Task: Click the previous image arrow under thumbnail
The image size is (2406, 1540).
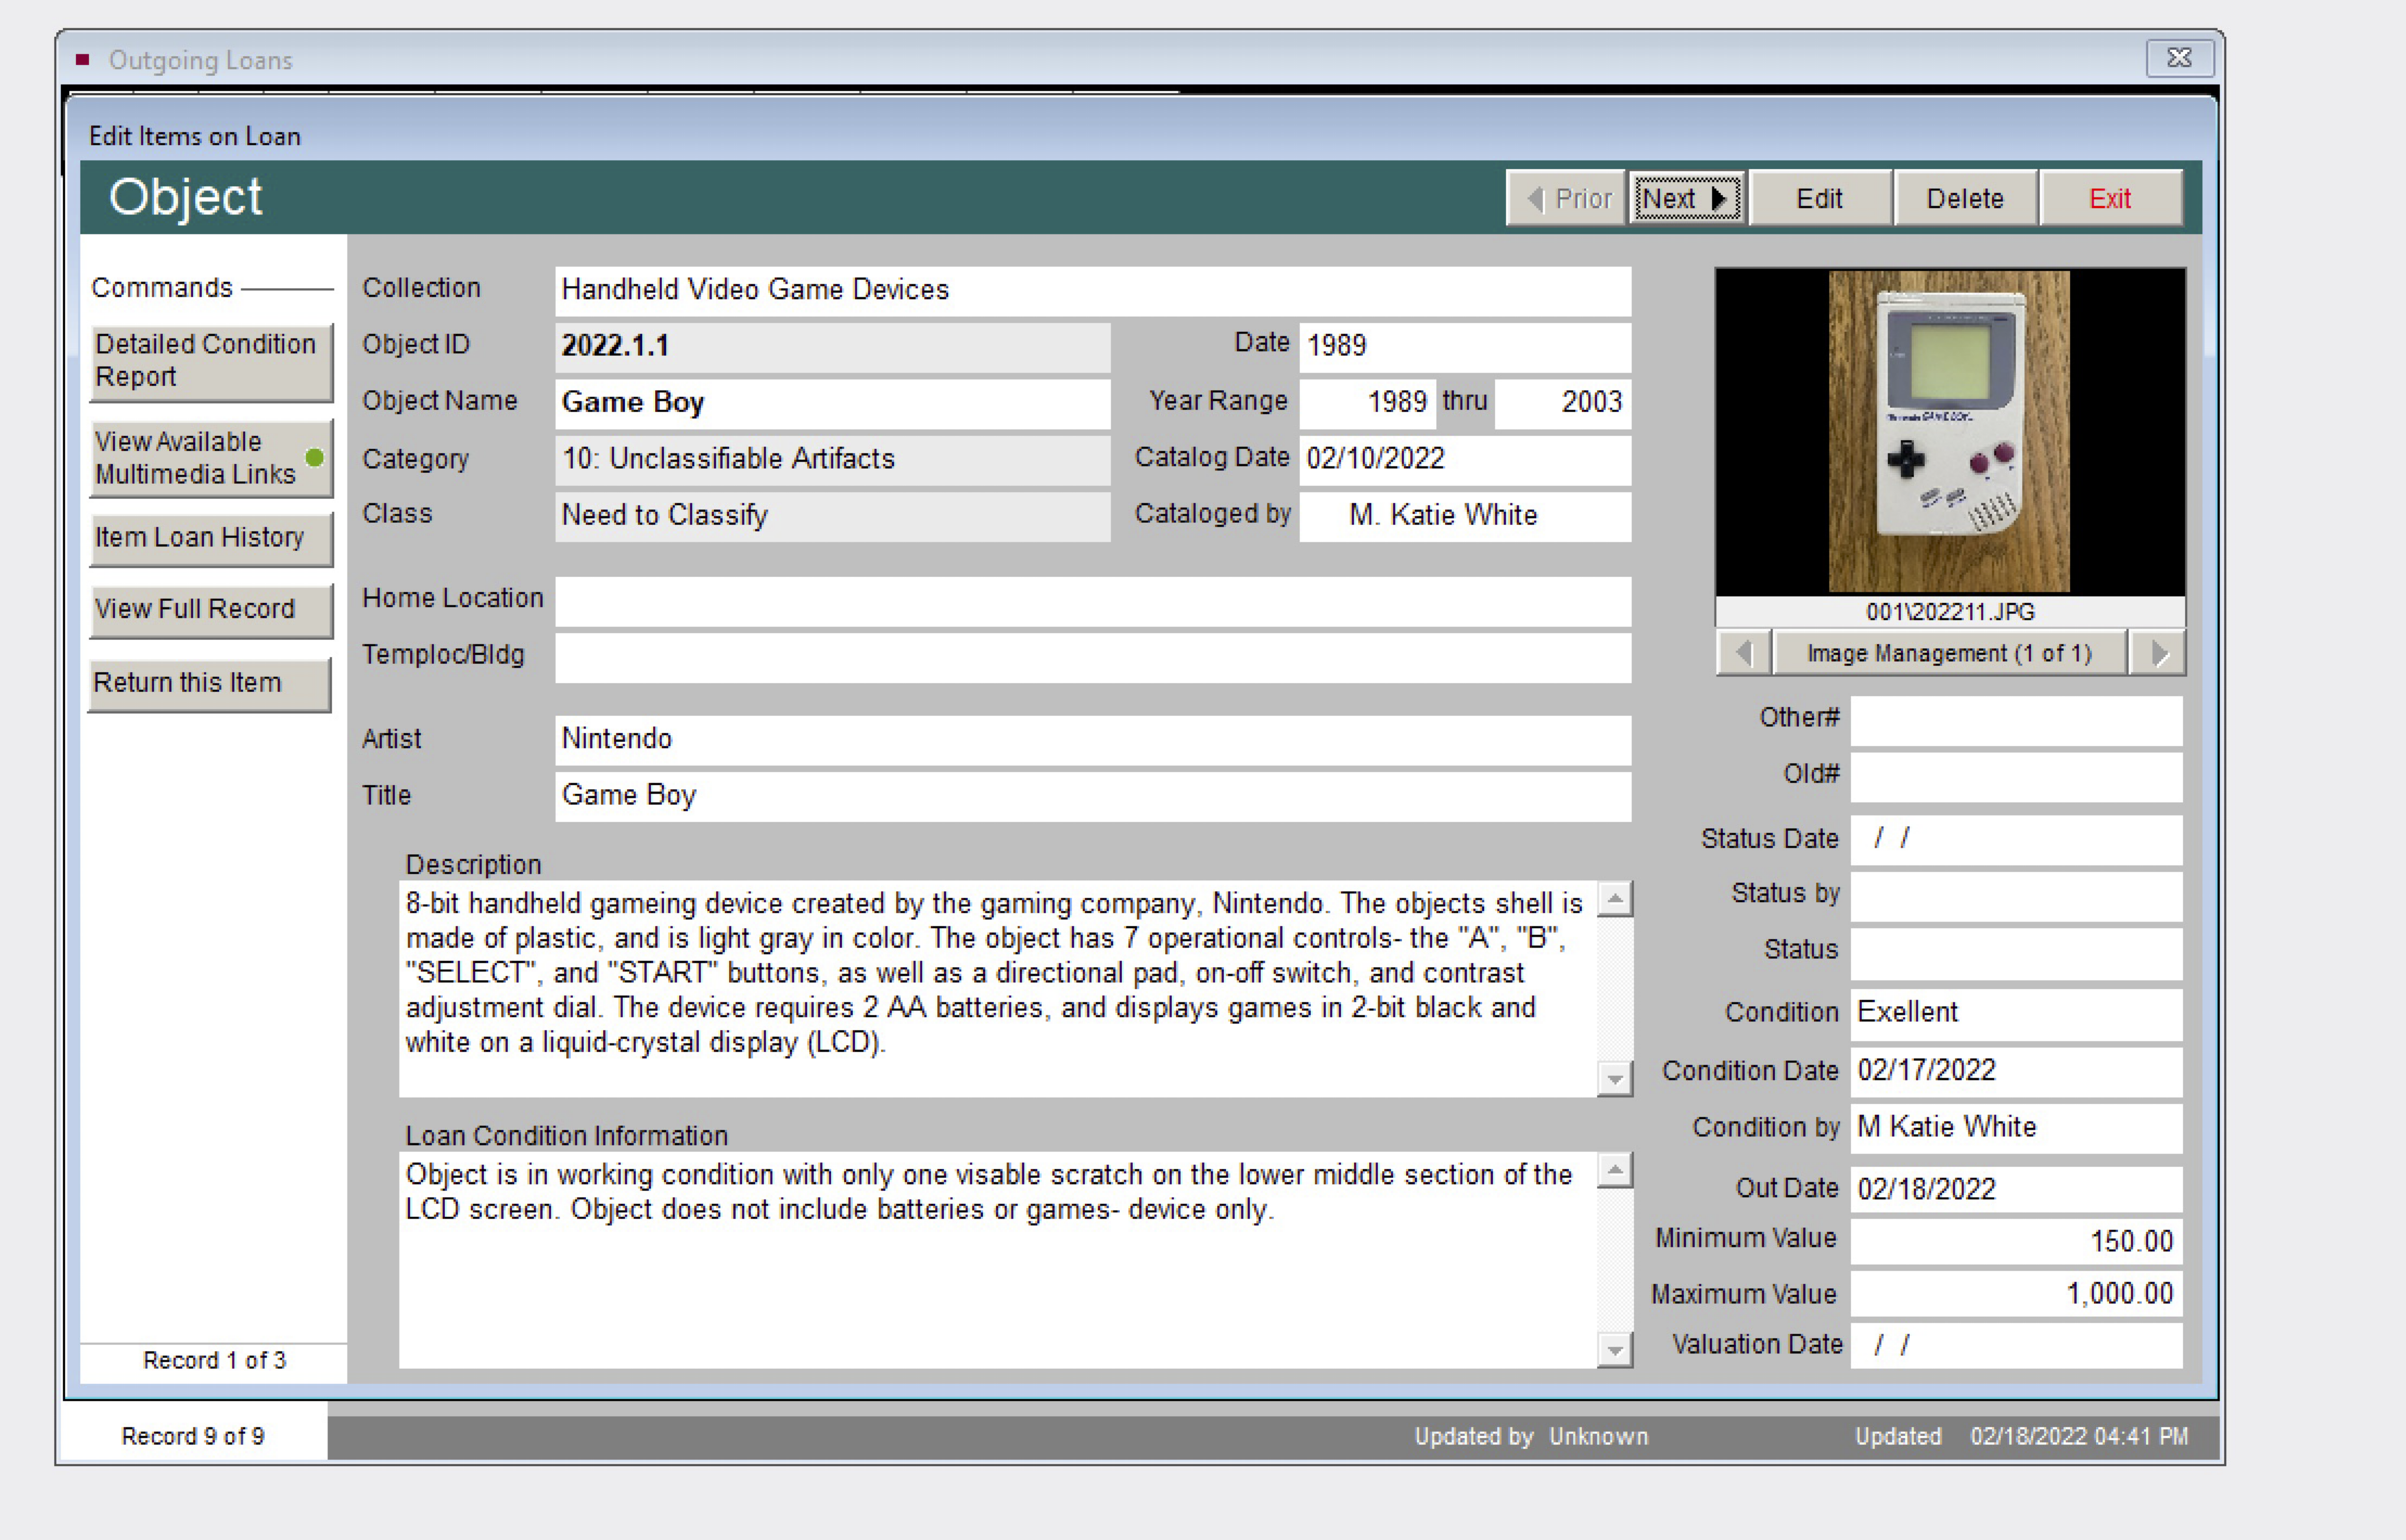Action: (x=1744, y=653)
